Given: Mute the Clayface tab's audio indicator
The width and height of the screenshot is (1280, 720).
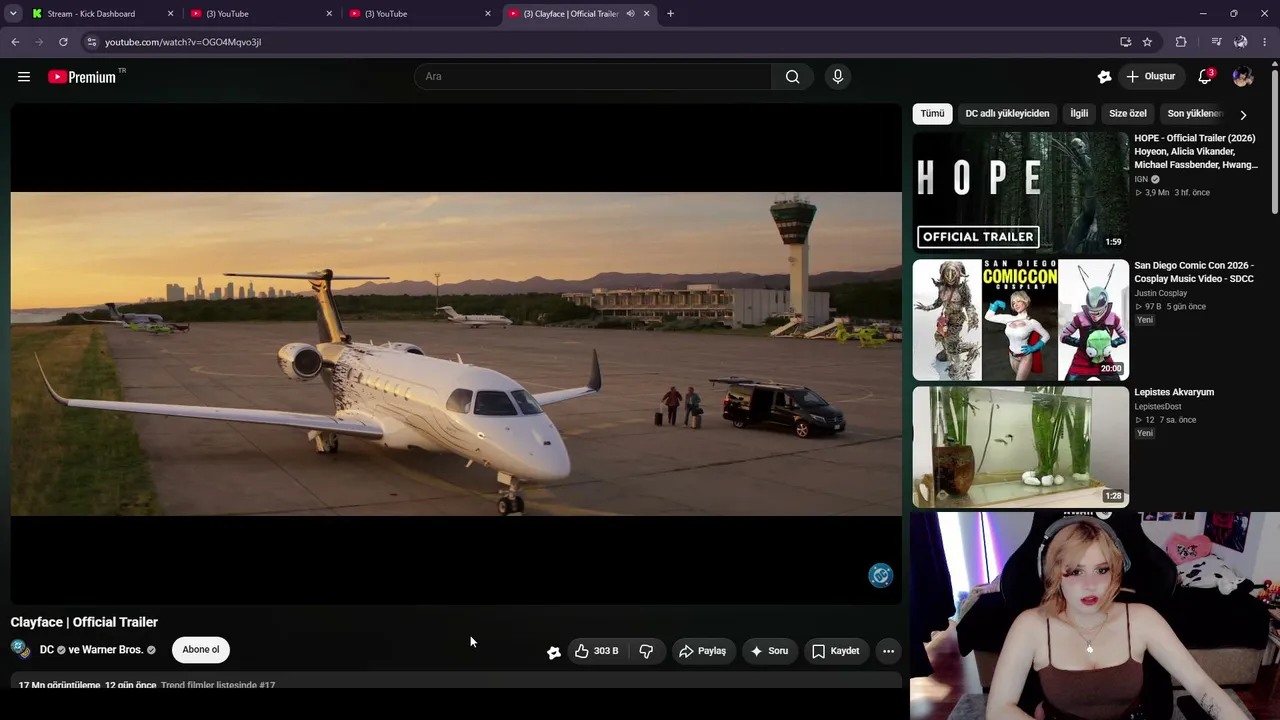Looking at the screenshot, I should 630,14.
